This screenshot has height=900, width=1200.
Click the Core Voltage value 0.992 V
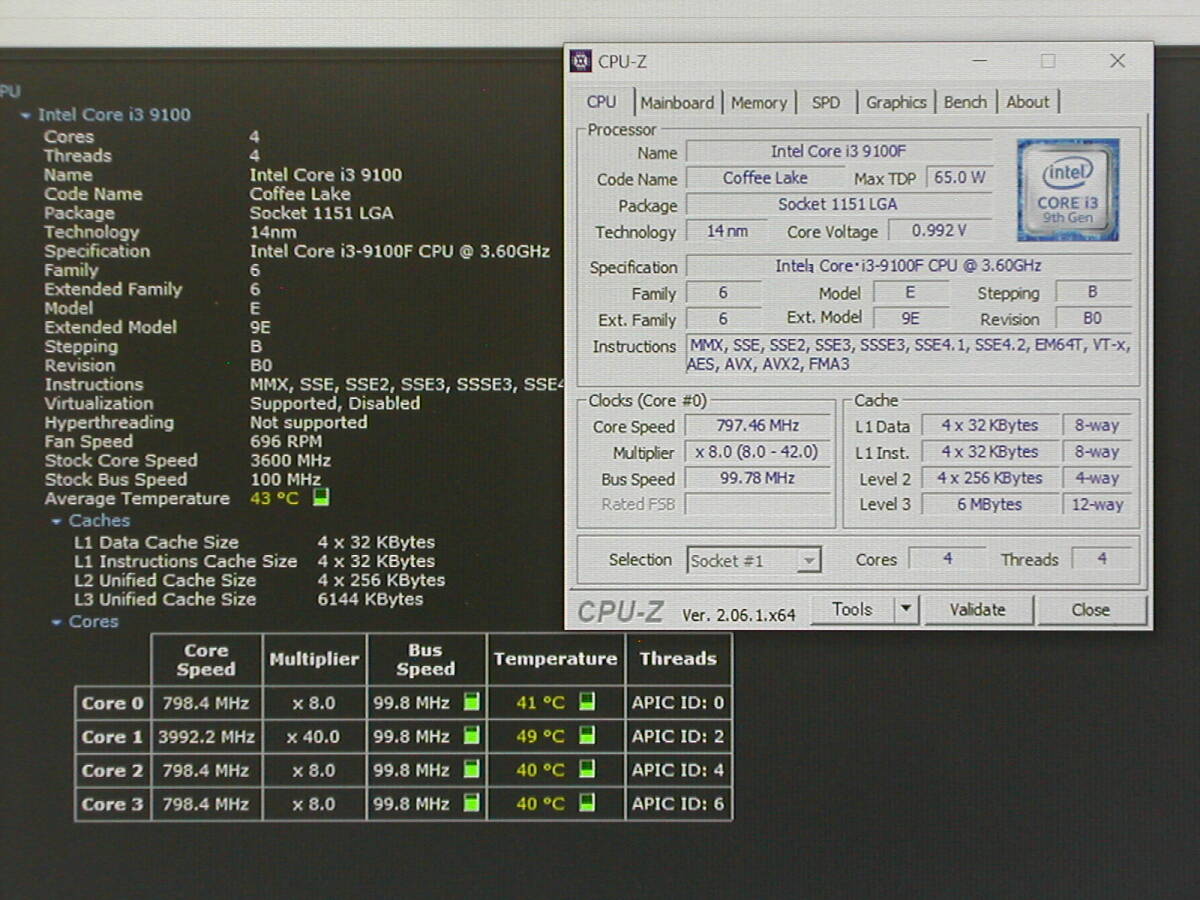940,231
